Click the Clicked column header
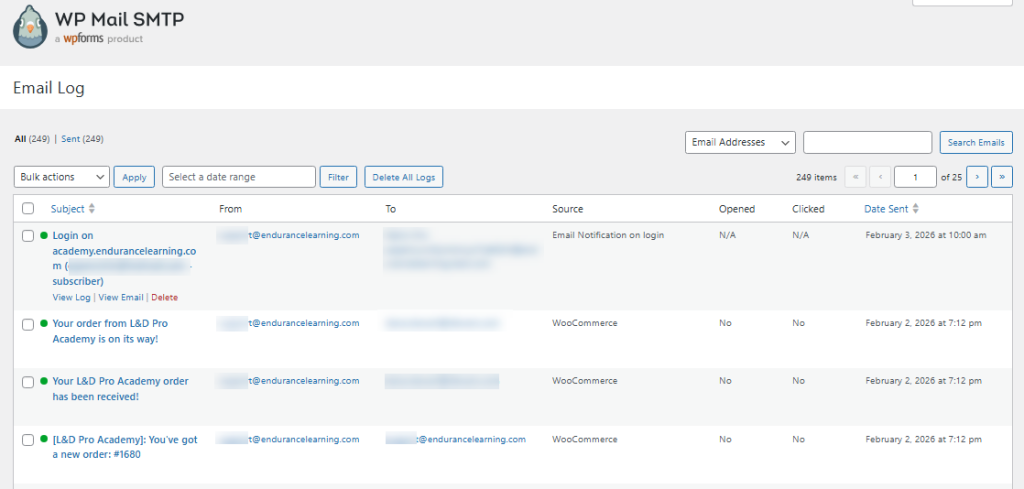 pos(808,209)
